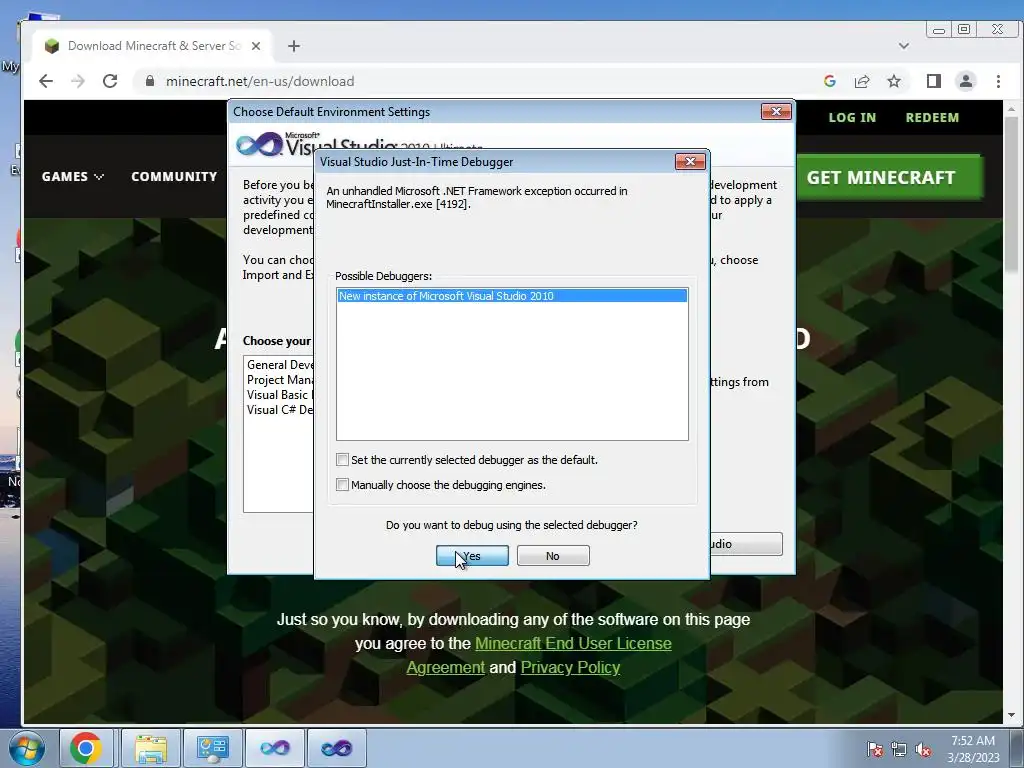The image size is (1024, 768).
Task: Open Windows Start menu
Action: click(26, 748)
